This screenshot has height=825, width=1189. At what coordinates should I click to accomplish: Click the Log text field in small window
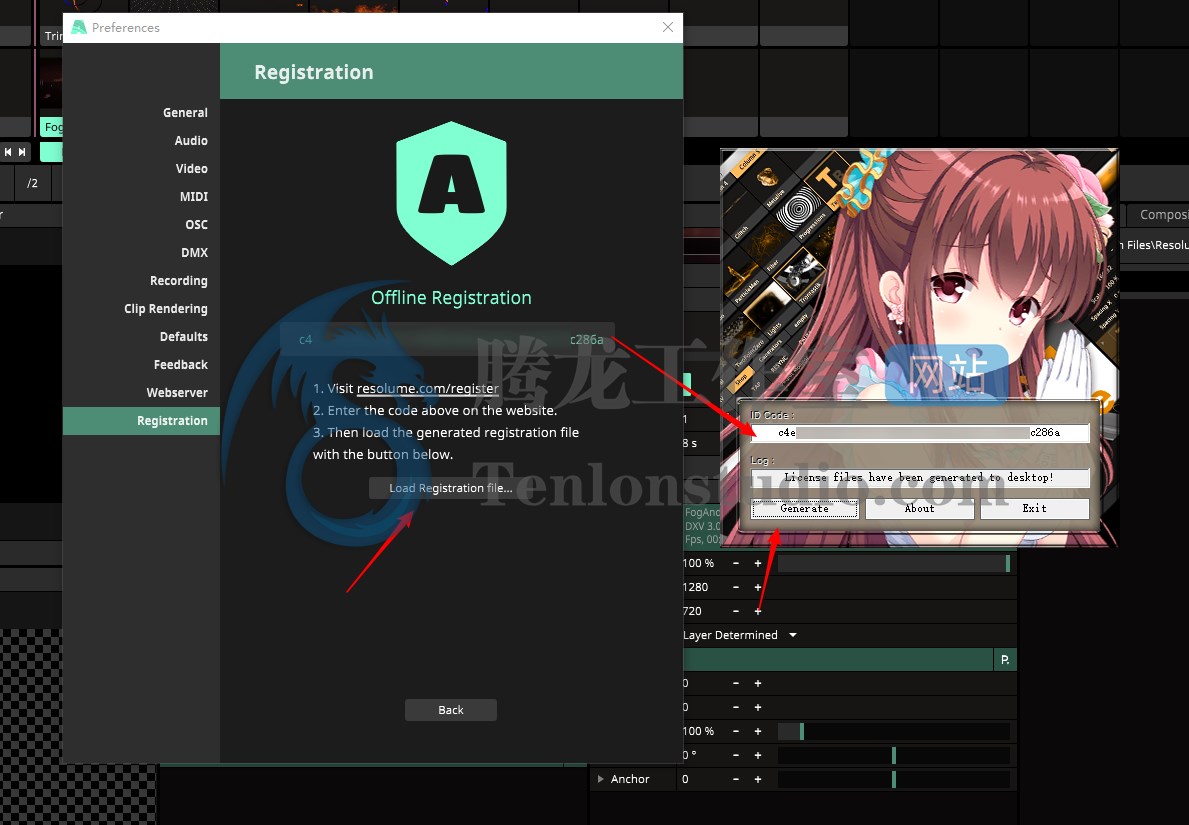coord(920,478)
